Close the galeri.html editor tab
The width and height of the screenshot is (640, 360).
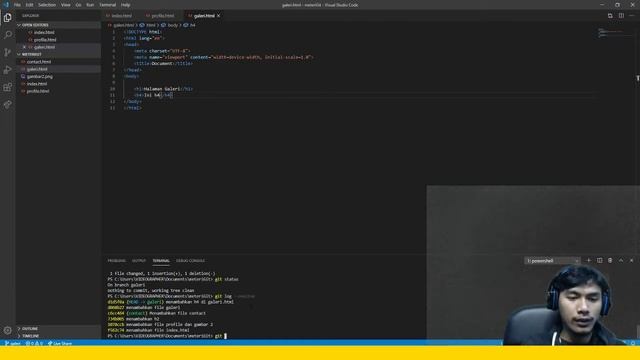coord(219,16)
